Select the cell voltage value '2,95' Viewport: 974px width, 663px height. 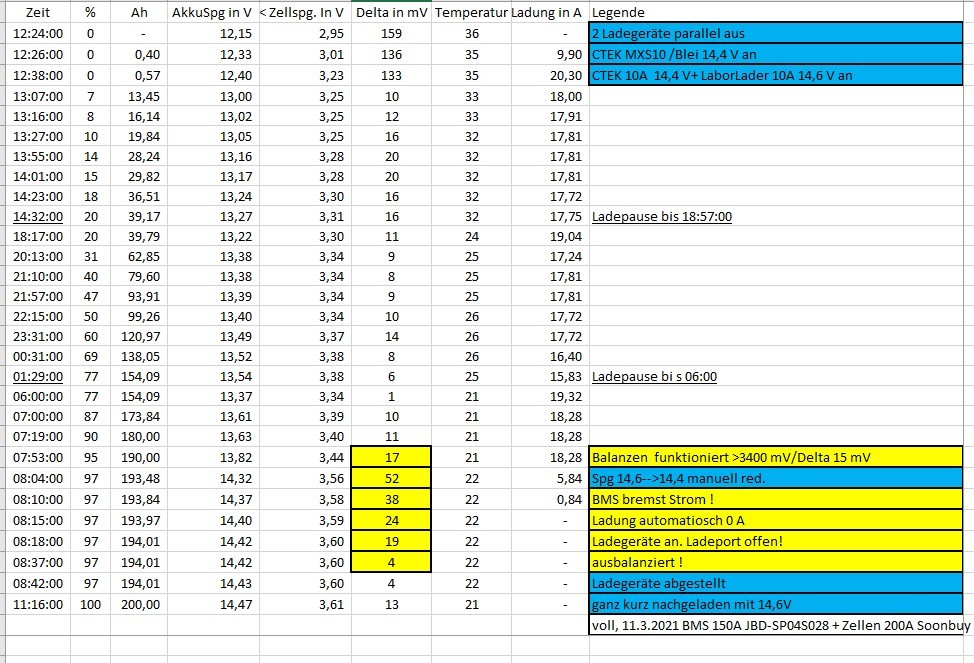point(305,34)
